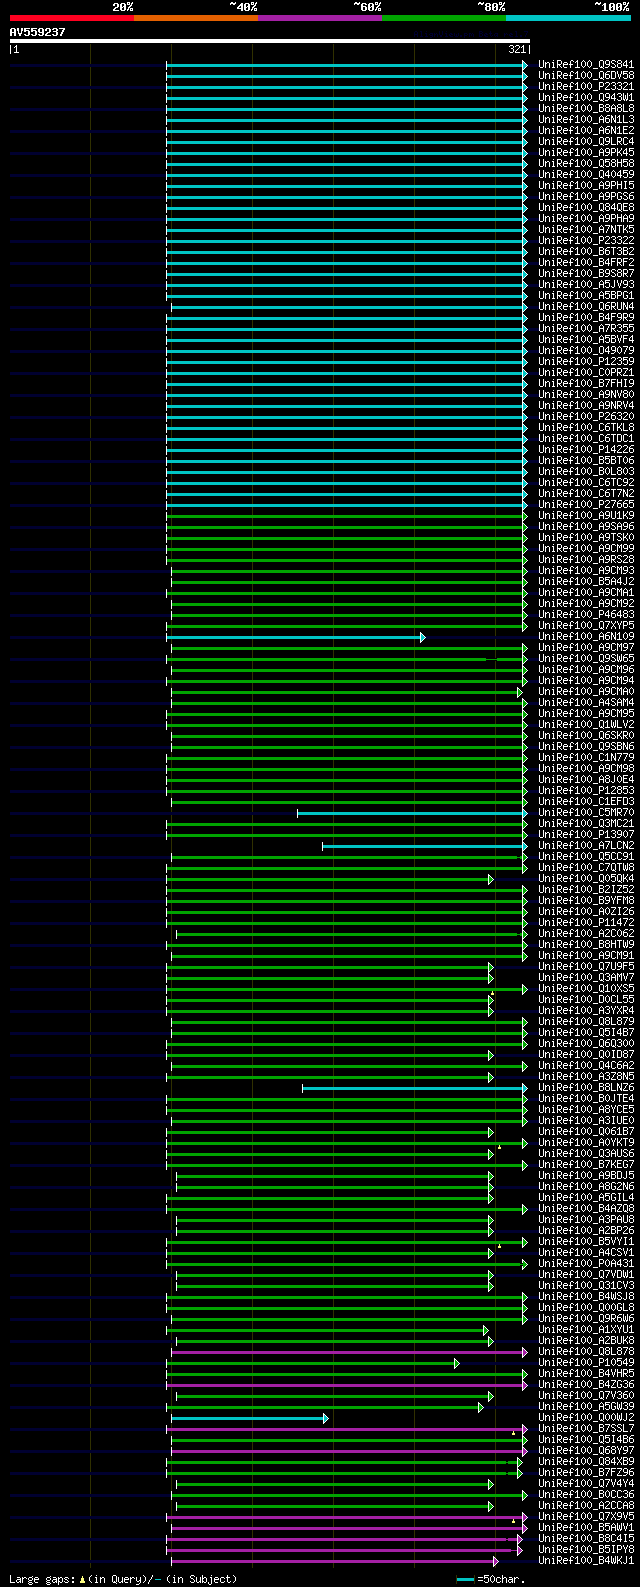Click the white query sequence ruler bar
This screenshot has height=1587, width=640.
(x=269, y=41)
